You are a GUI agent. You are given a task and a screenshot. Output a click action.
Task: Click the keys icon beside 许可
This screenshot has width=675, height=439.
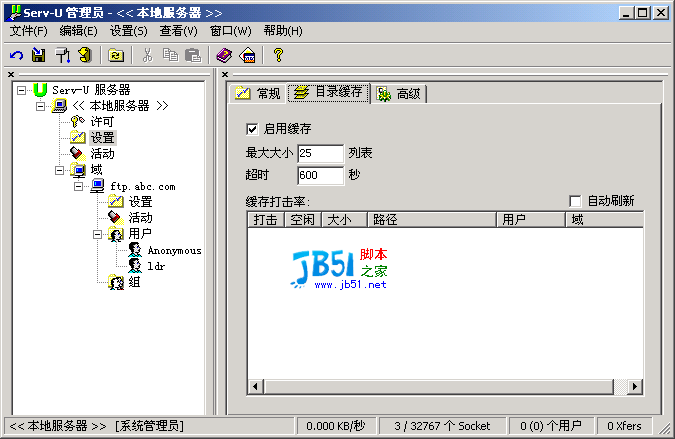(x=77, y=121)
